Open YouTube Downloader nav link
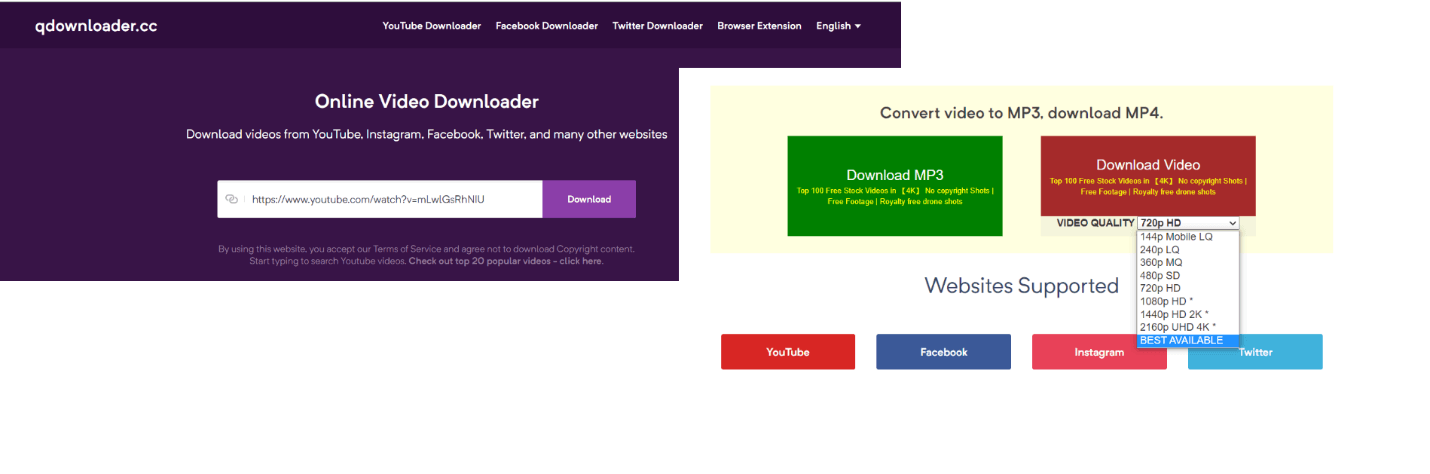The image size is (1430, 474). click(x=431, y=26)
